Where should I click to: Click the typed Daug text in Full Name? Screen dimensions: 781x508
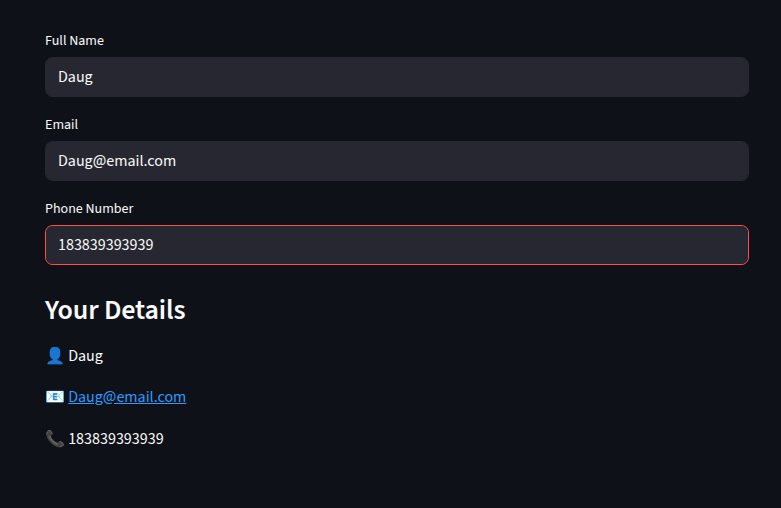76,77
